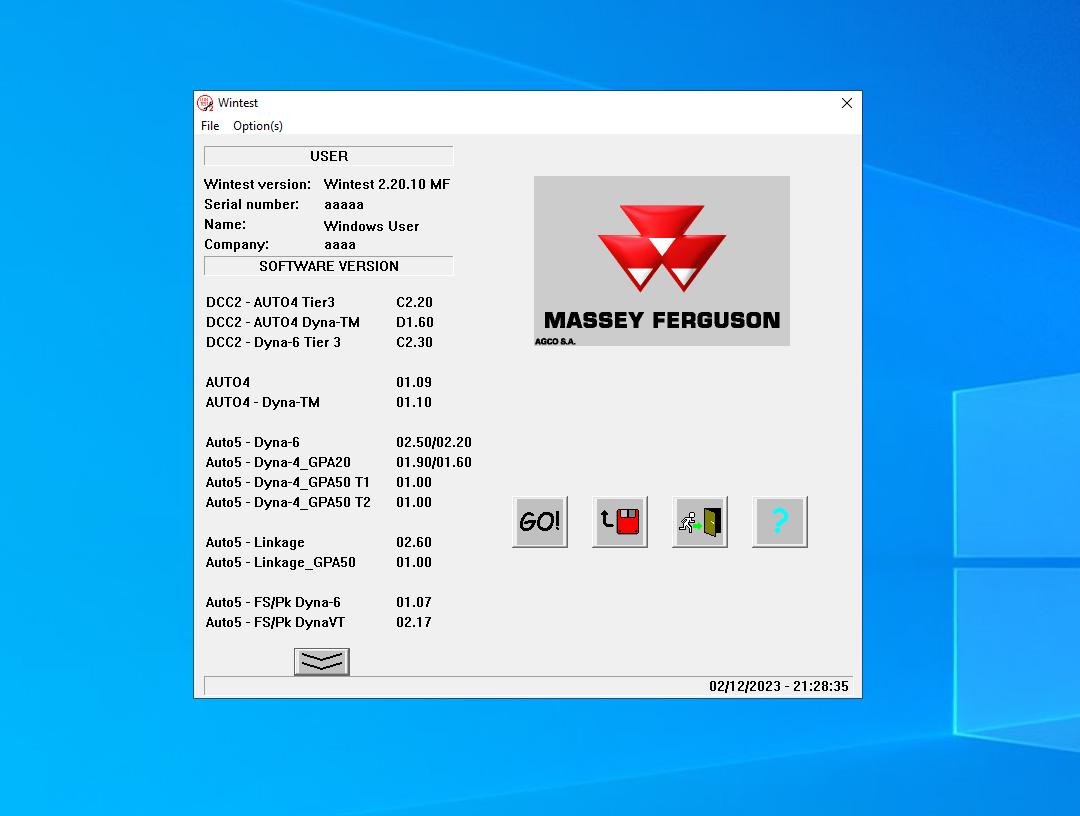Select the name value "Windows User"
The height and width of the screenshot is (816, 1080).
coord(371,227)
